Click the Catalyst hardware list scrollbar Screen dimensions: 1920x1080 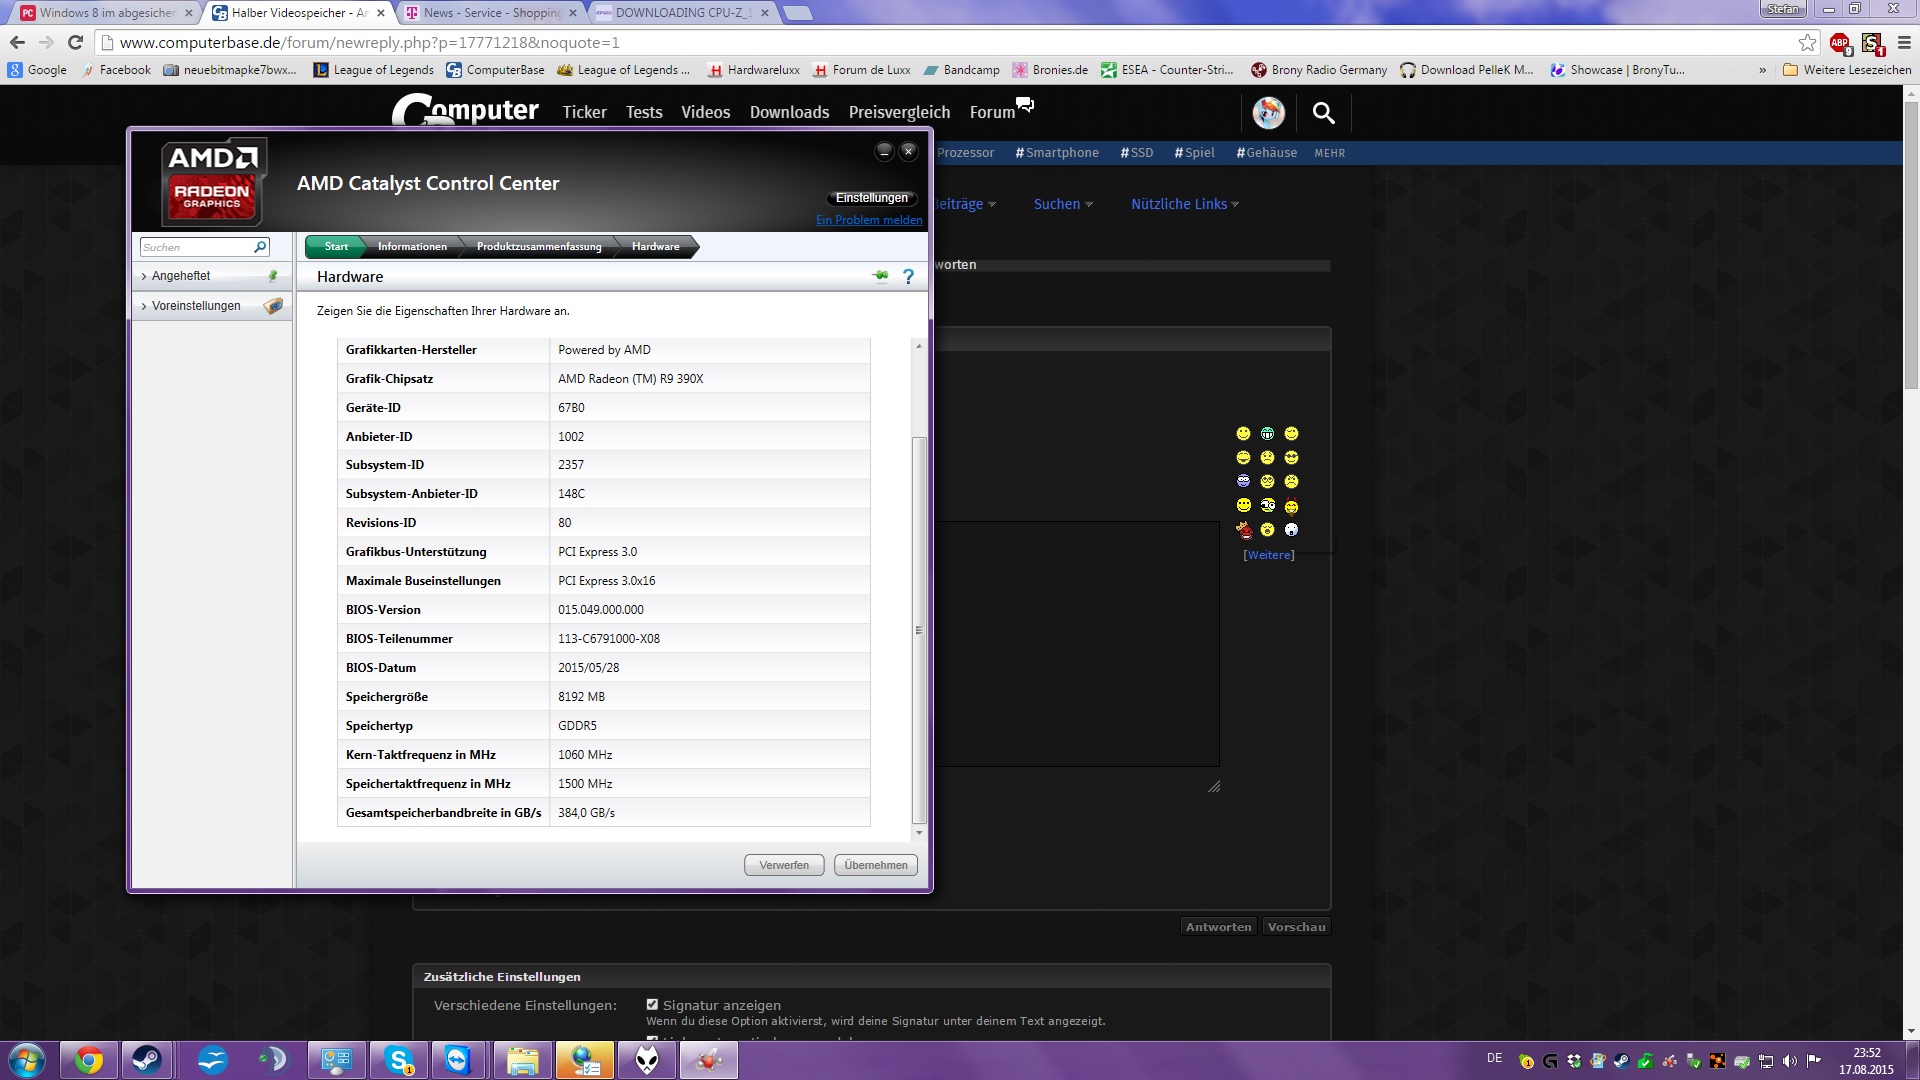pos(919,630)
